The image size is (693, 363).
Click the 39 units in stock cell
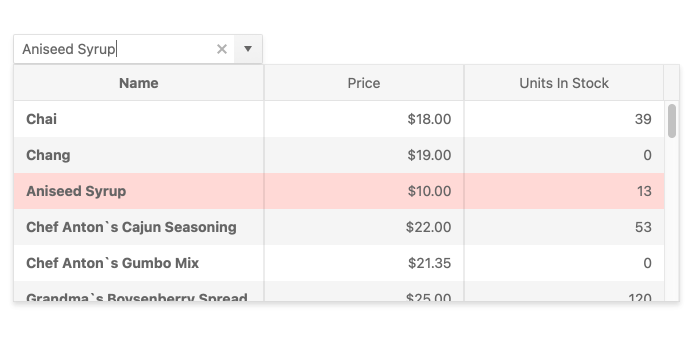point(564,119)
